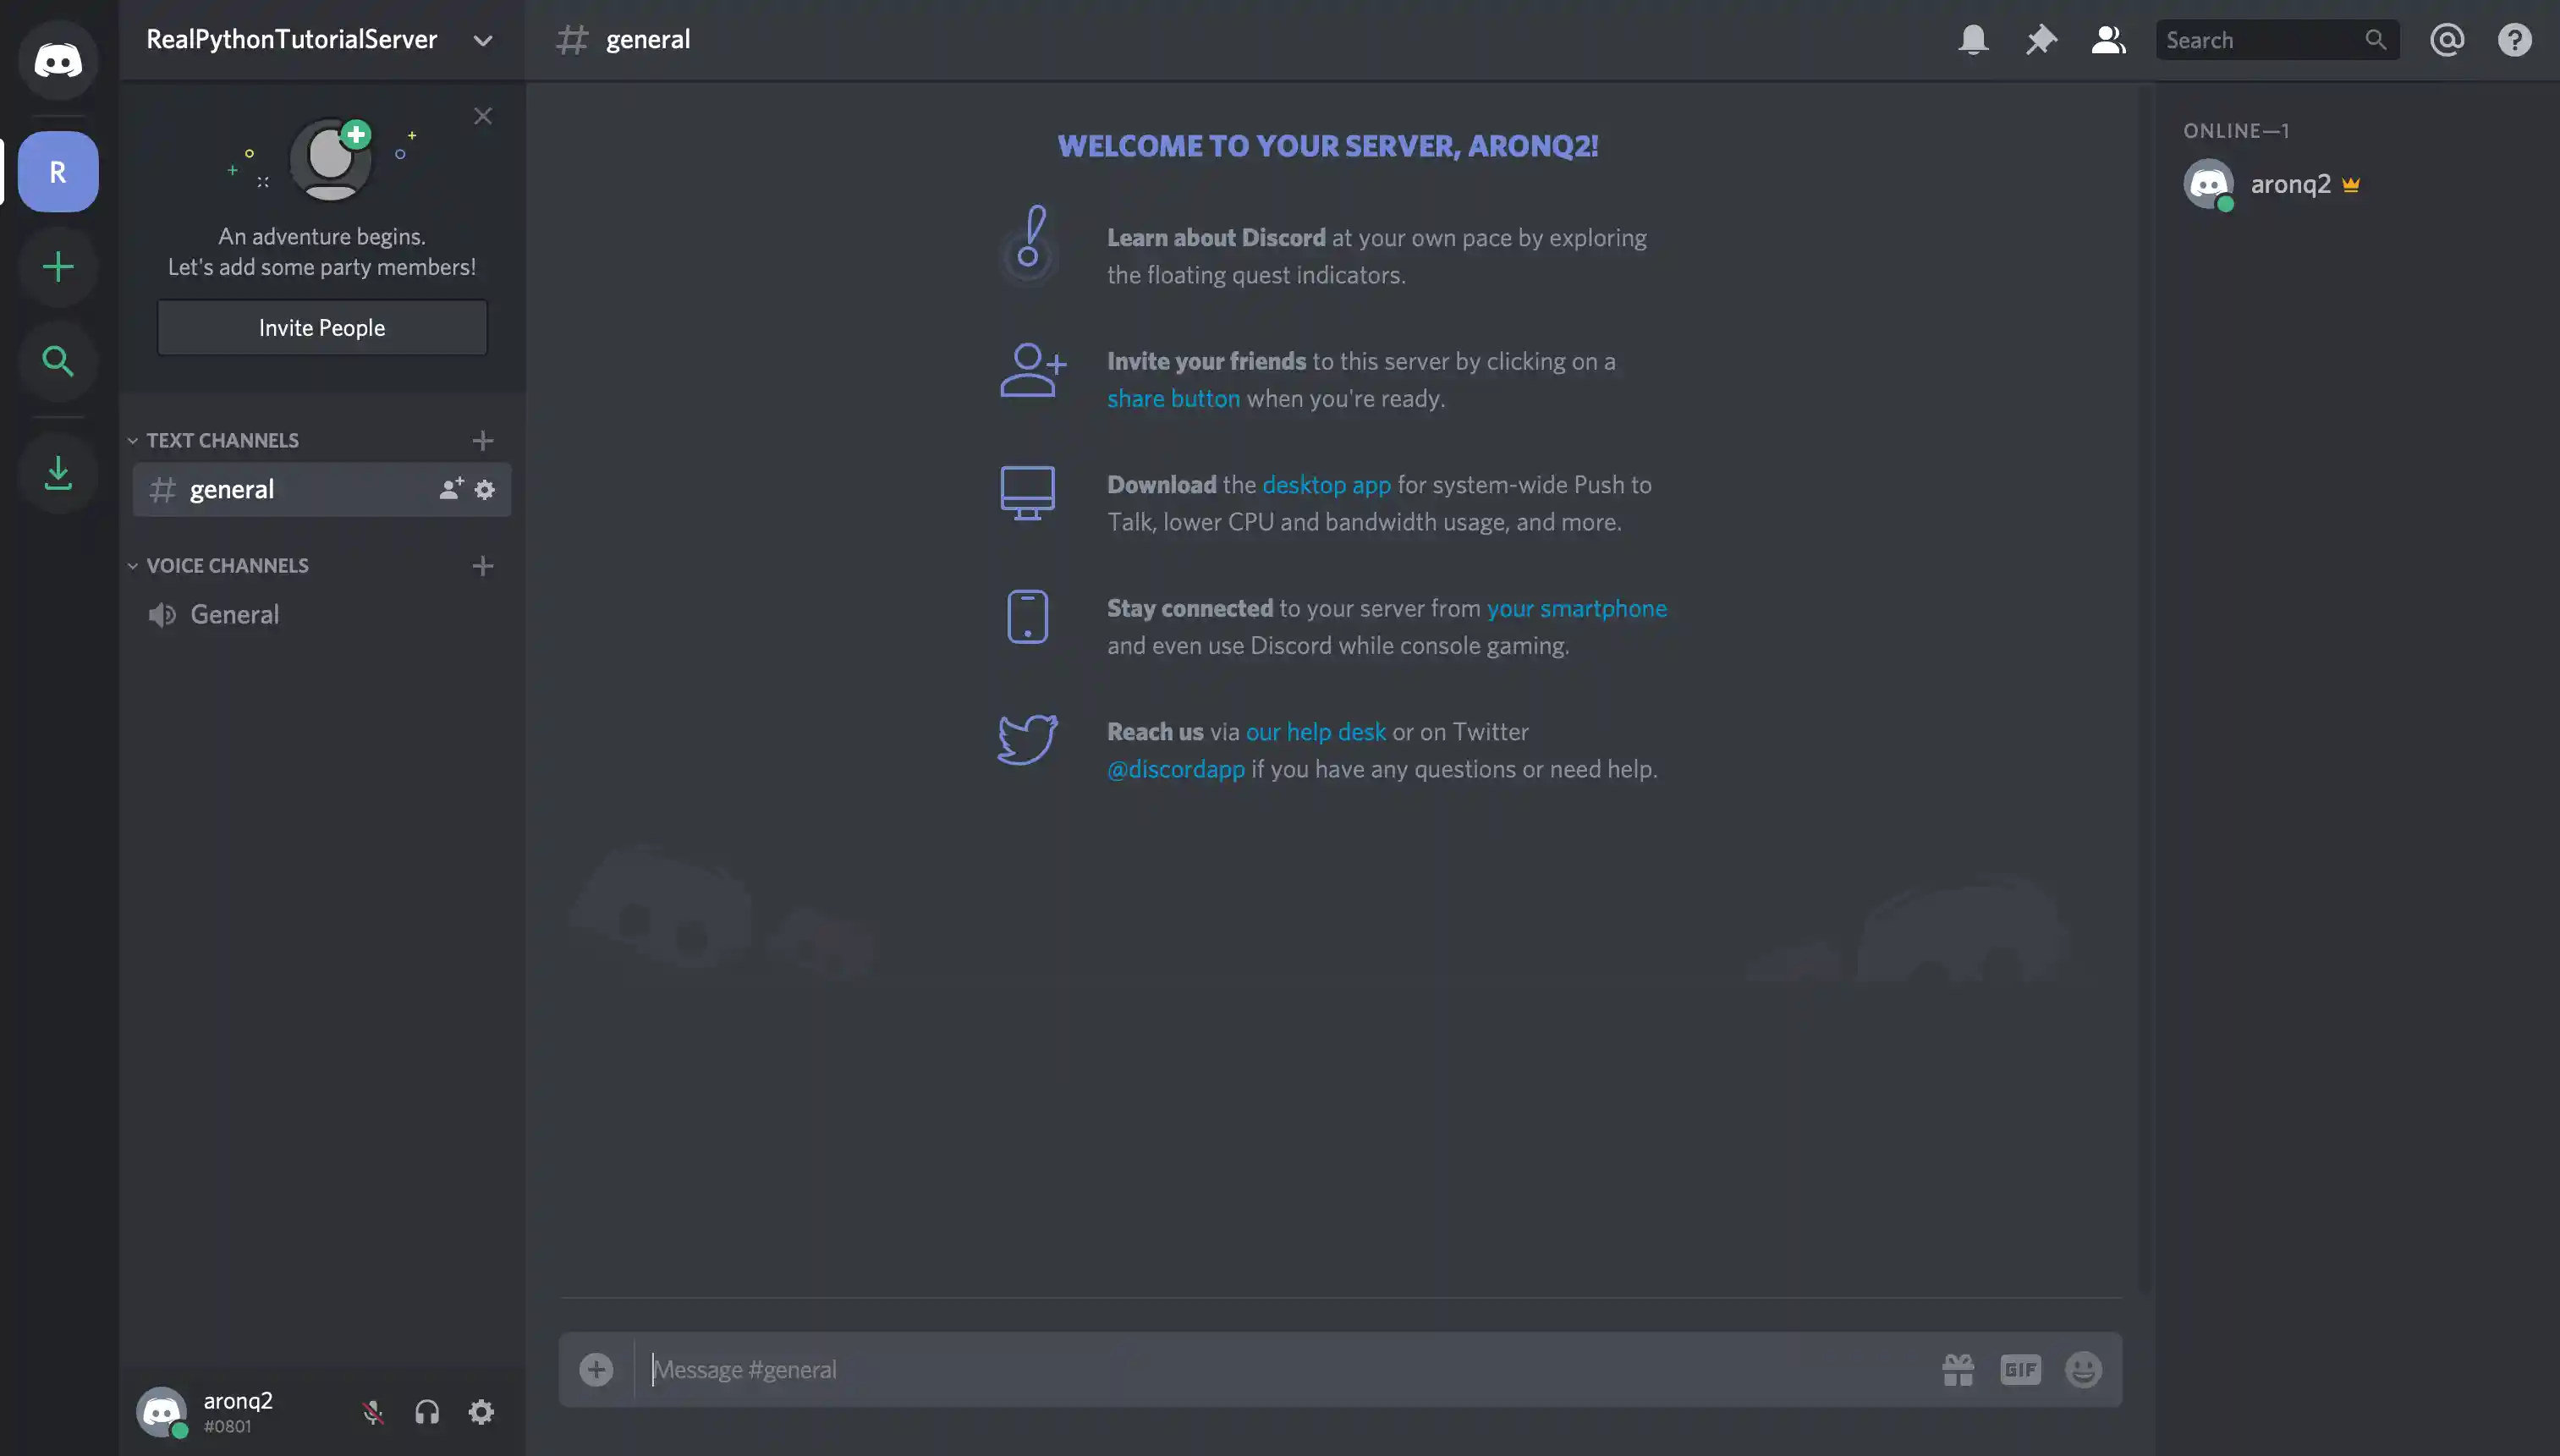
Task: Open the gift picker in the message bar
Action: point(1958,1369)
